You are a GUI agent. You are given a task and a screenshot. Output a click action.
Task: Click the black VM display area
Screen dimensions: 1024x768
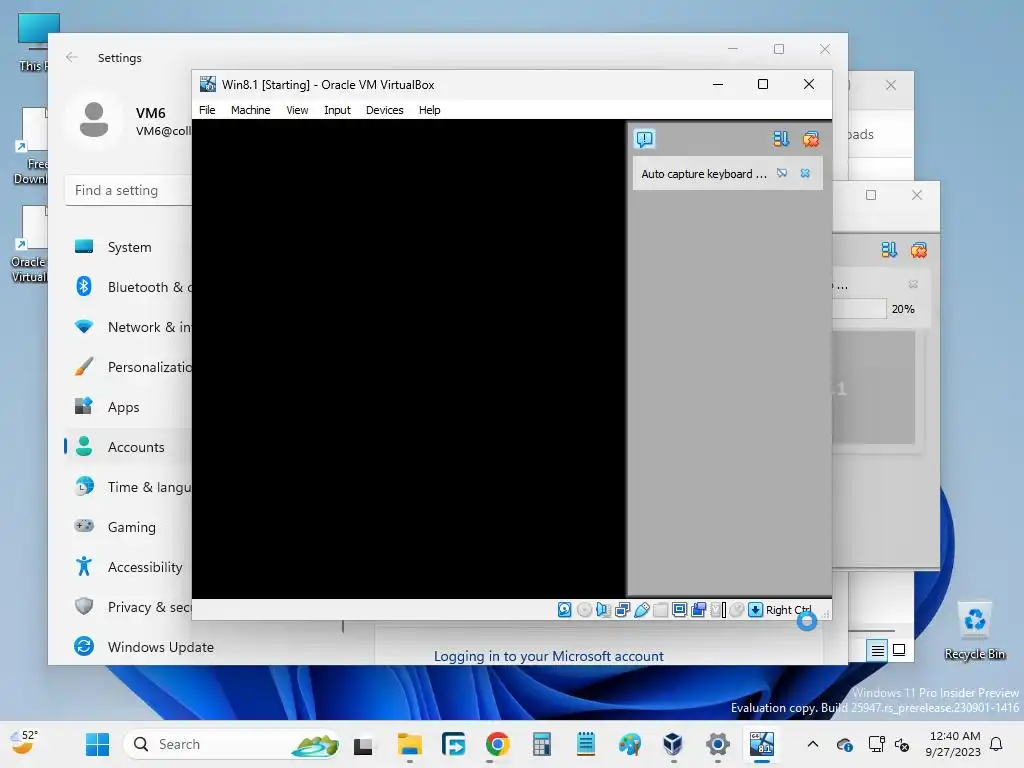coord(409,359)
